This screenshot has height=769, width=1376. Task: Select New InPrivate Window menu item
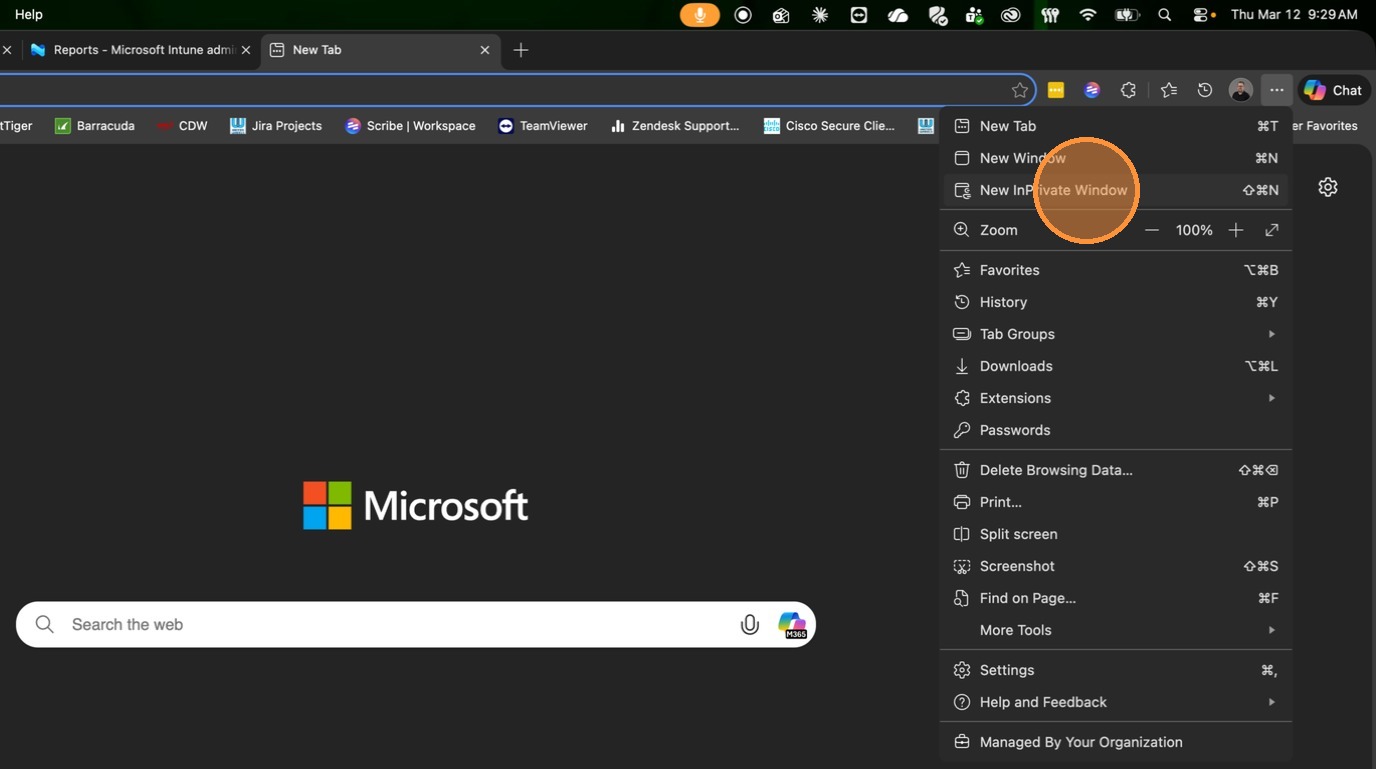[x=1053, y=190]
